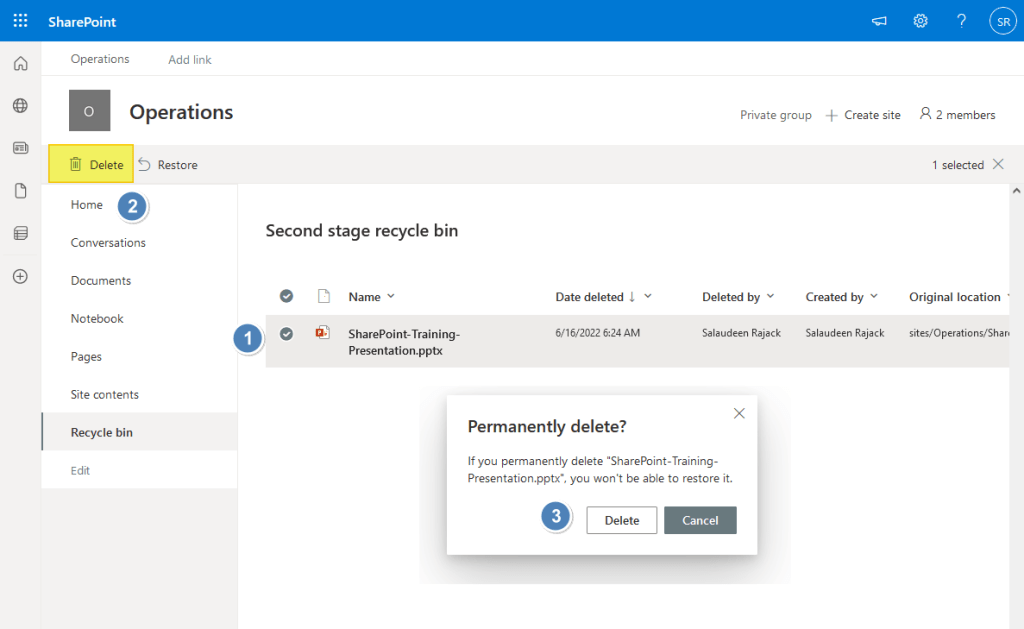1024x629 pixels.
Task: Open the Help question mark icon
Action: [961, 21]
